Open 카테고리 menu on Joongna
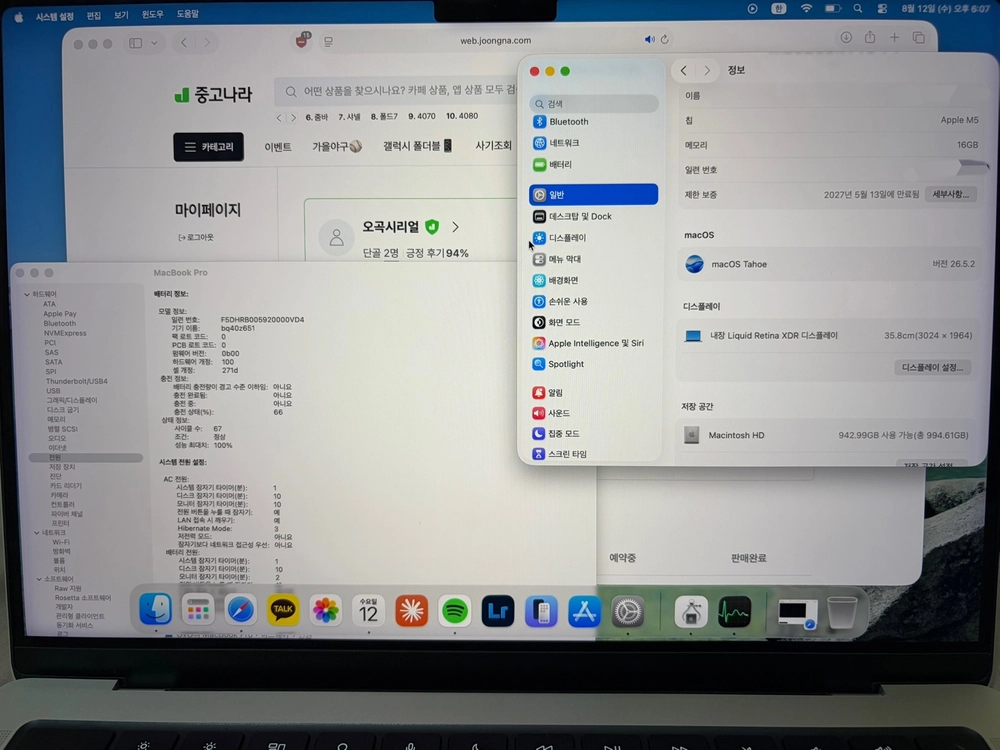Screen dimensions: 1000x750 tap(209, 147)
